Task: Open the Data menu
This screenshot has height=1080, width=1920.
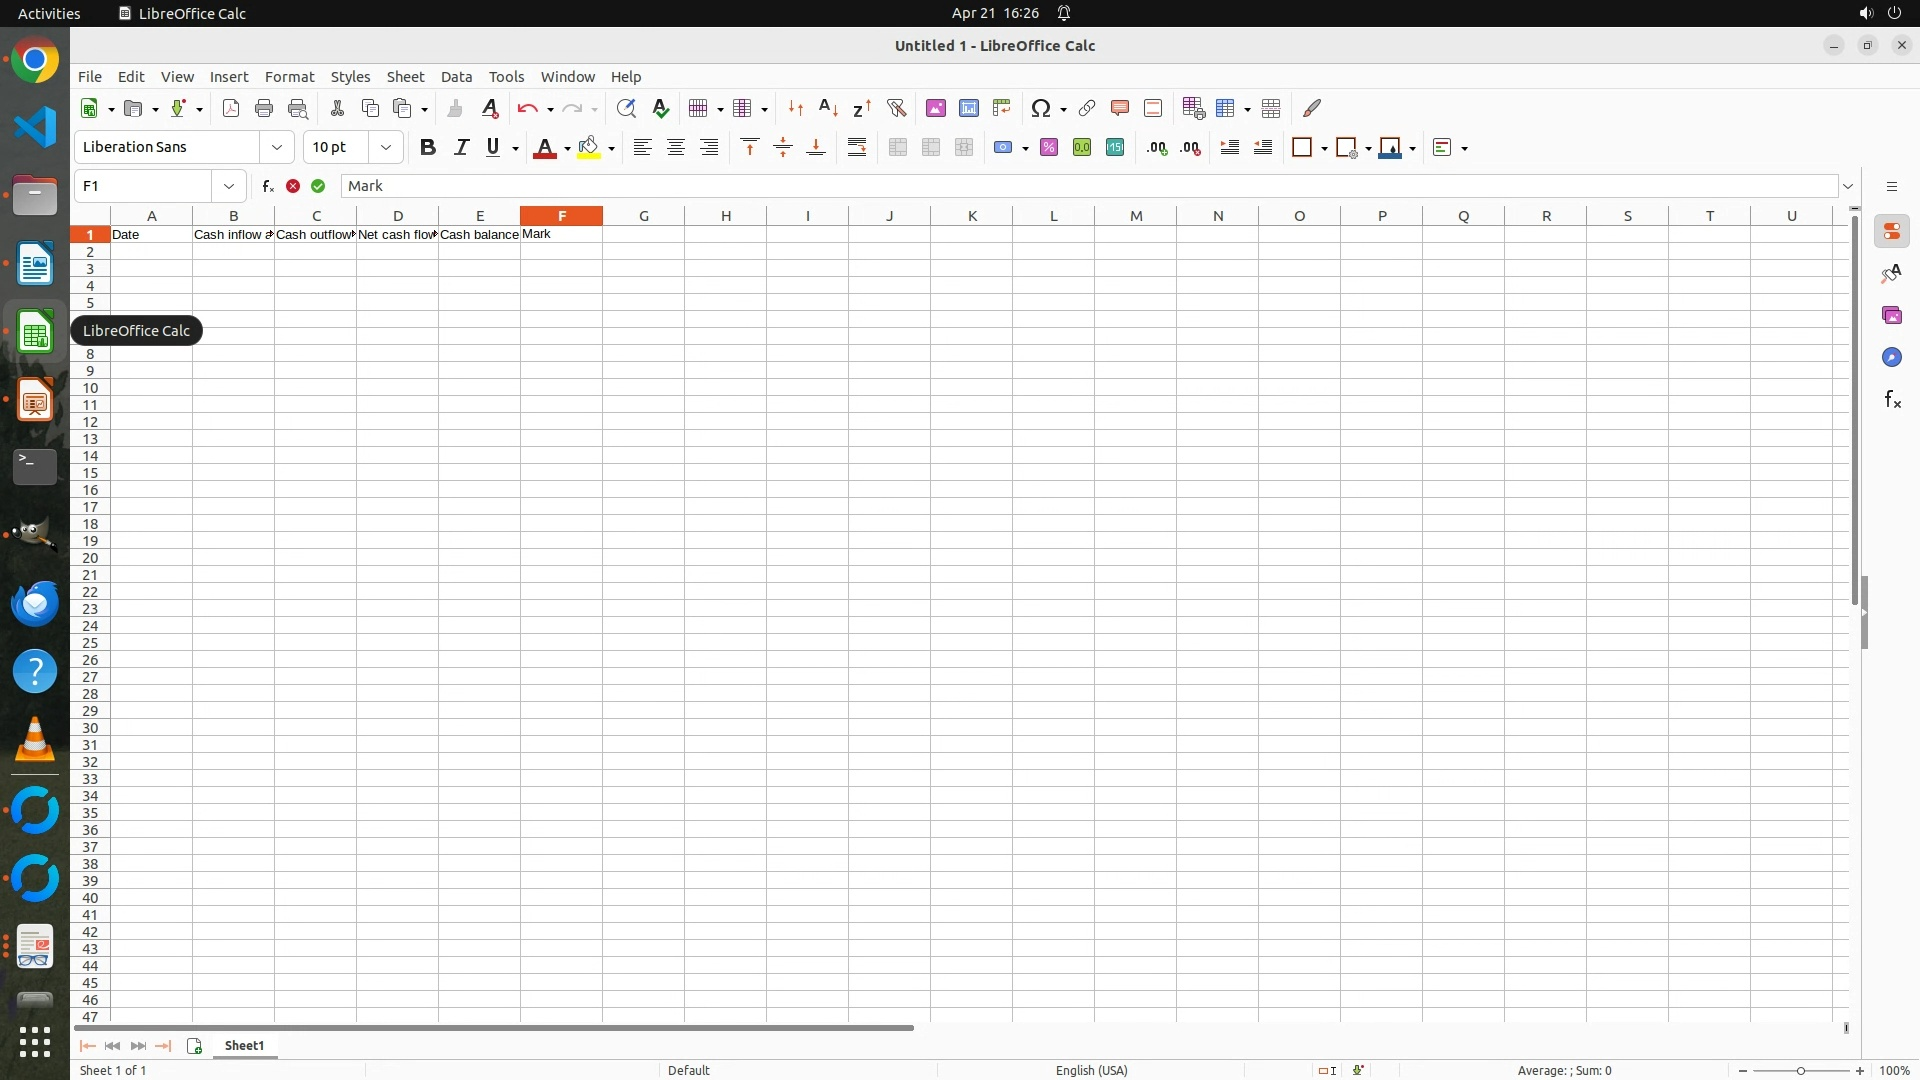Action: (x=456, y=77)
